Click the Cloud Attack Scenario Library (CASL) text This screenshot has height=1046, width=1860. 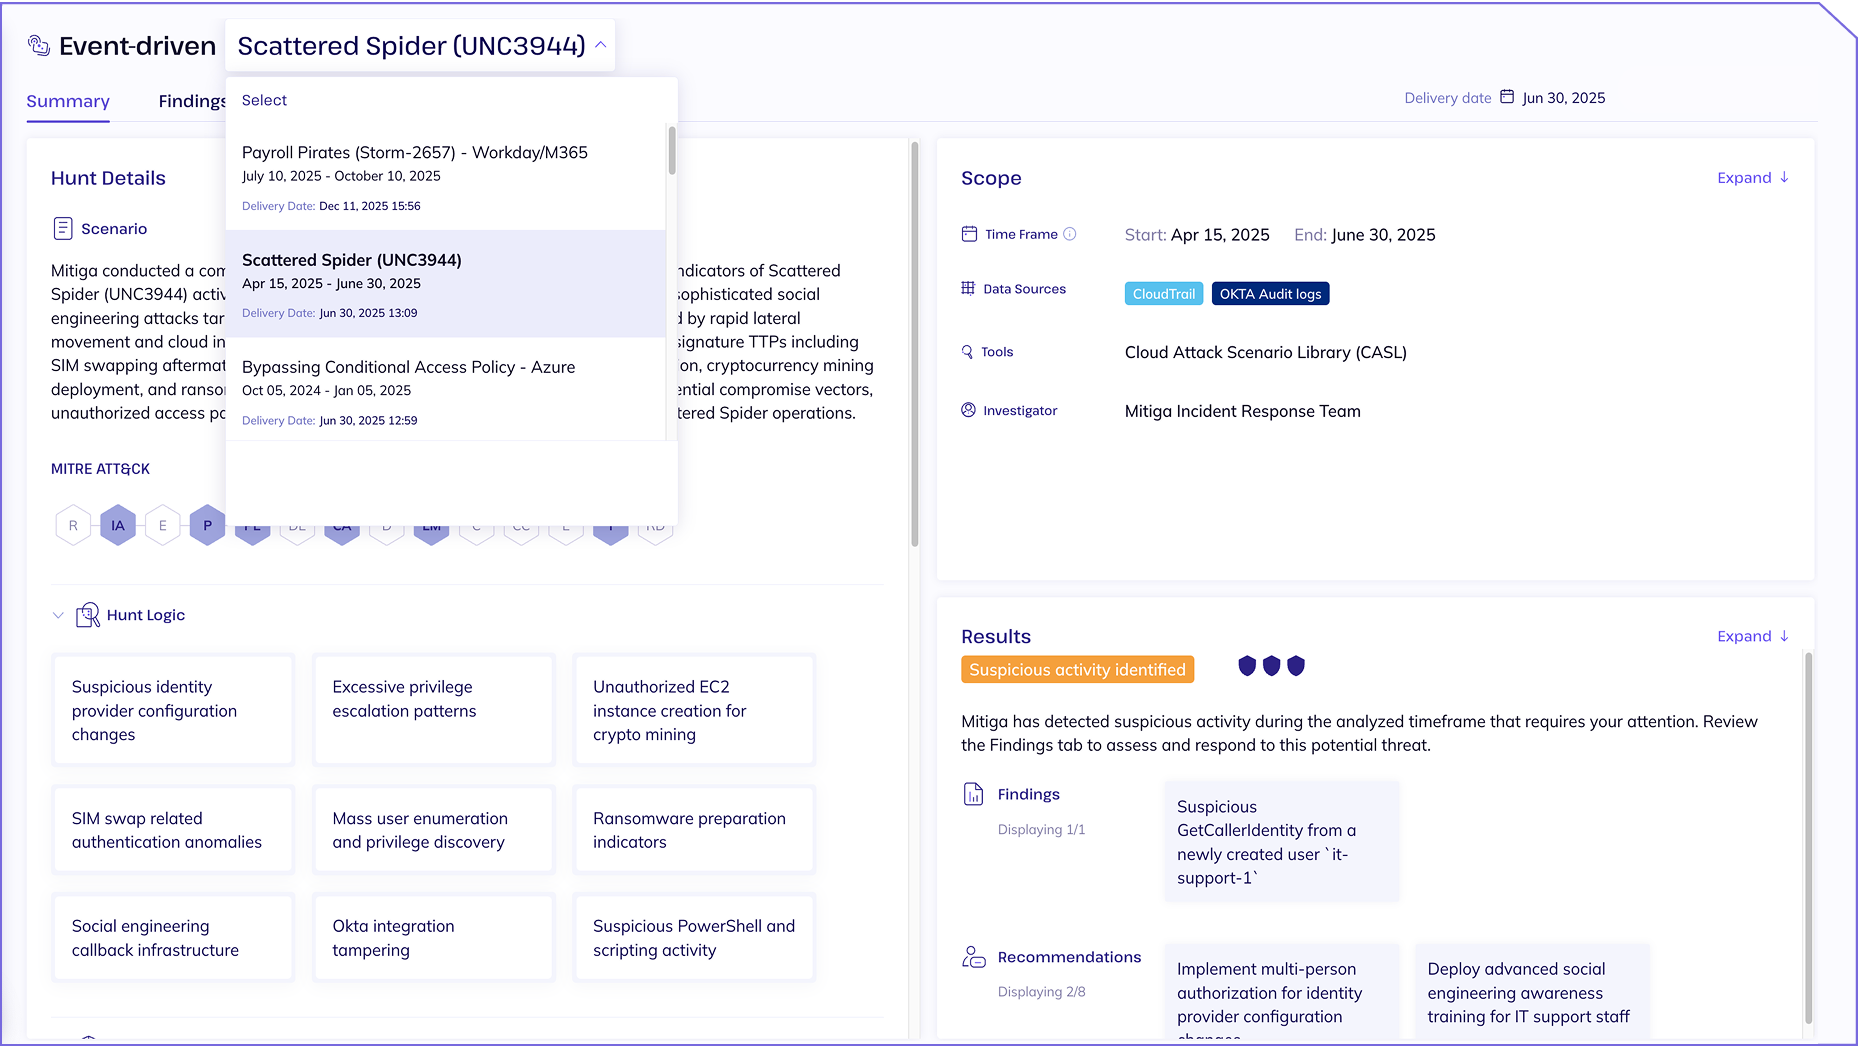pos(1265,352)
